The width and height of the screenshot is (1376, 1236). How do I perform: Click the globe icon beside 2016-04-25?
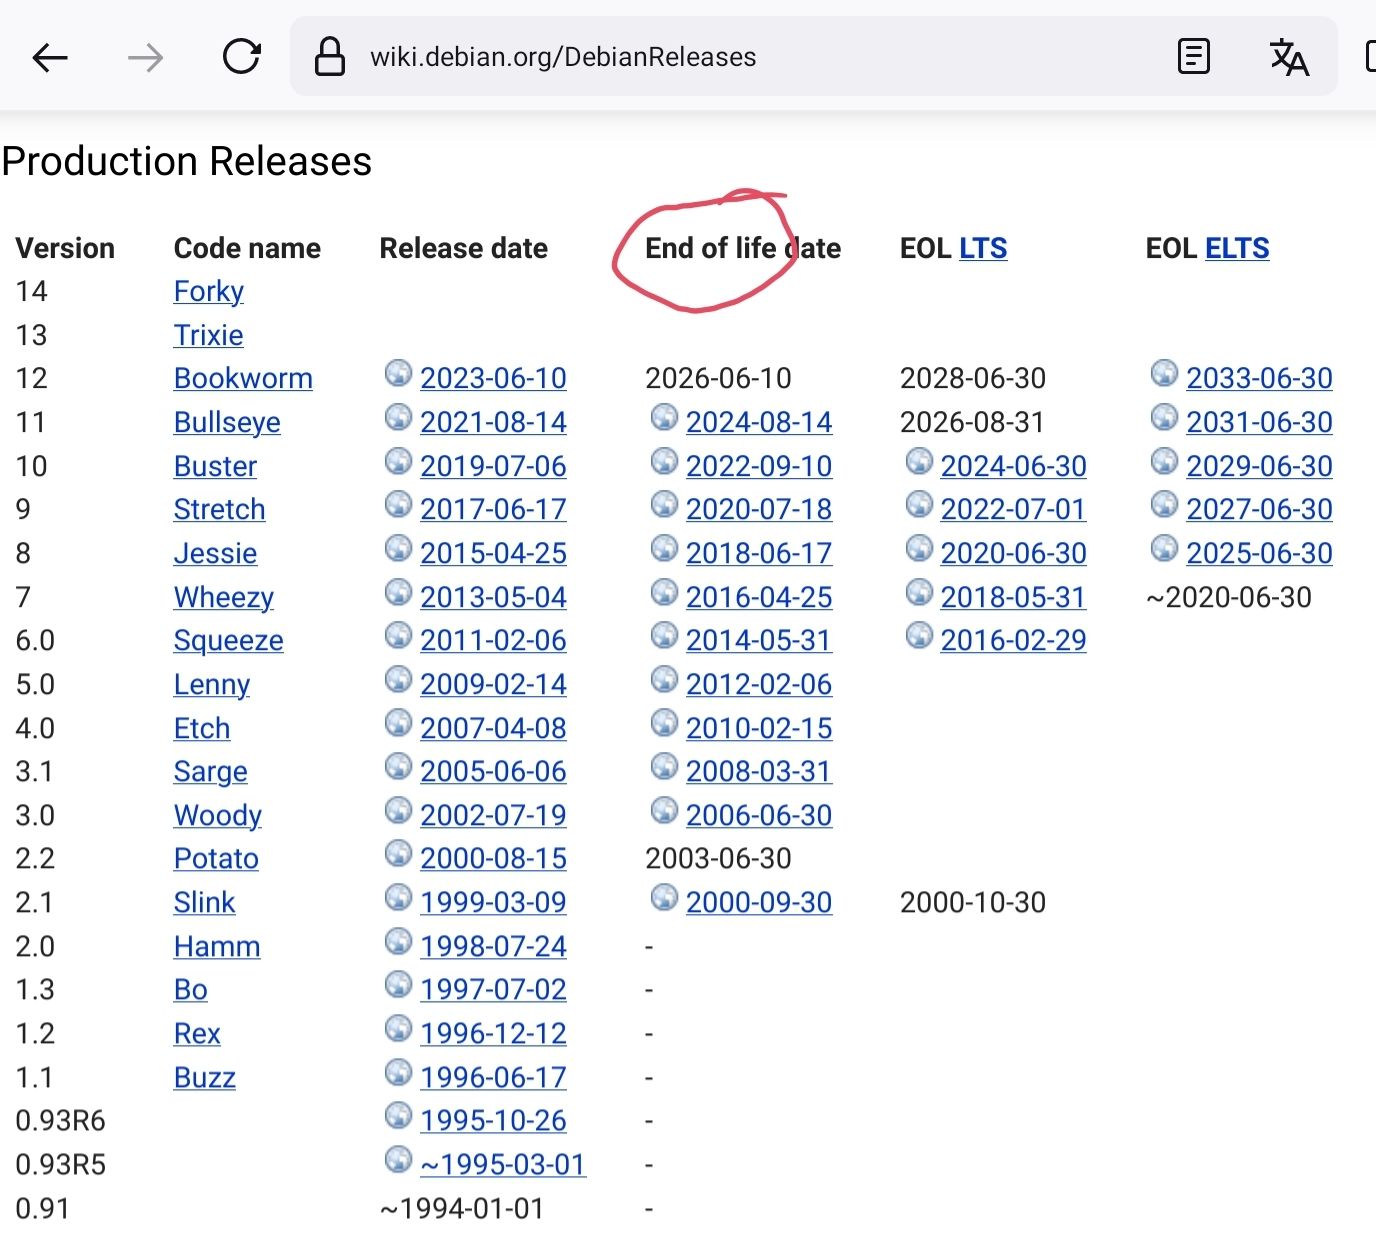coord(664,592)
